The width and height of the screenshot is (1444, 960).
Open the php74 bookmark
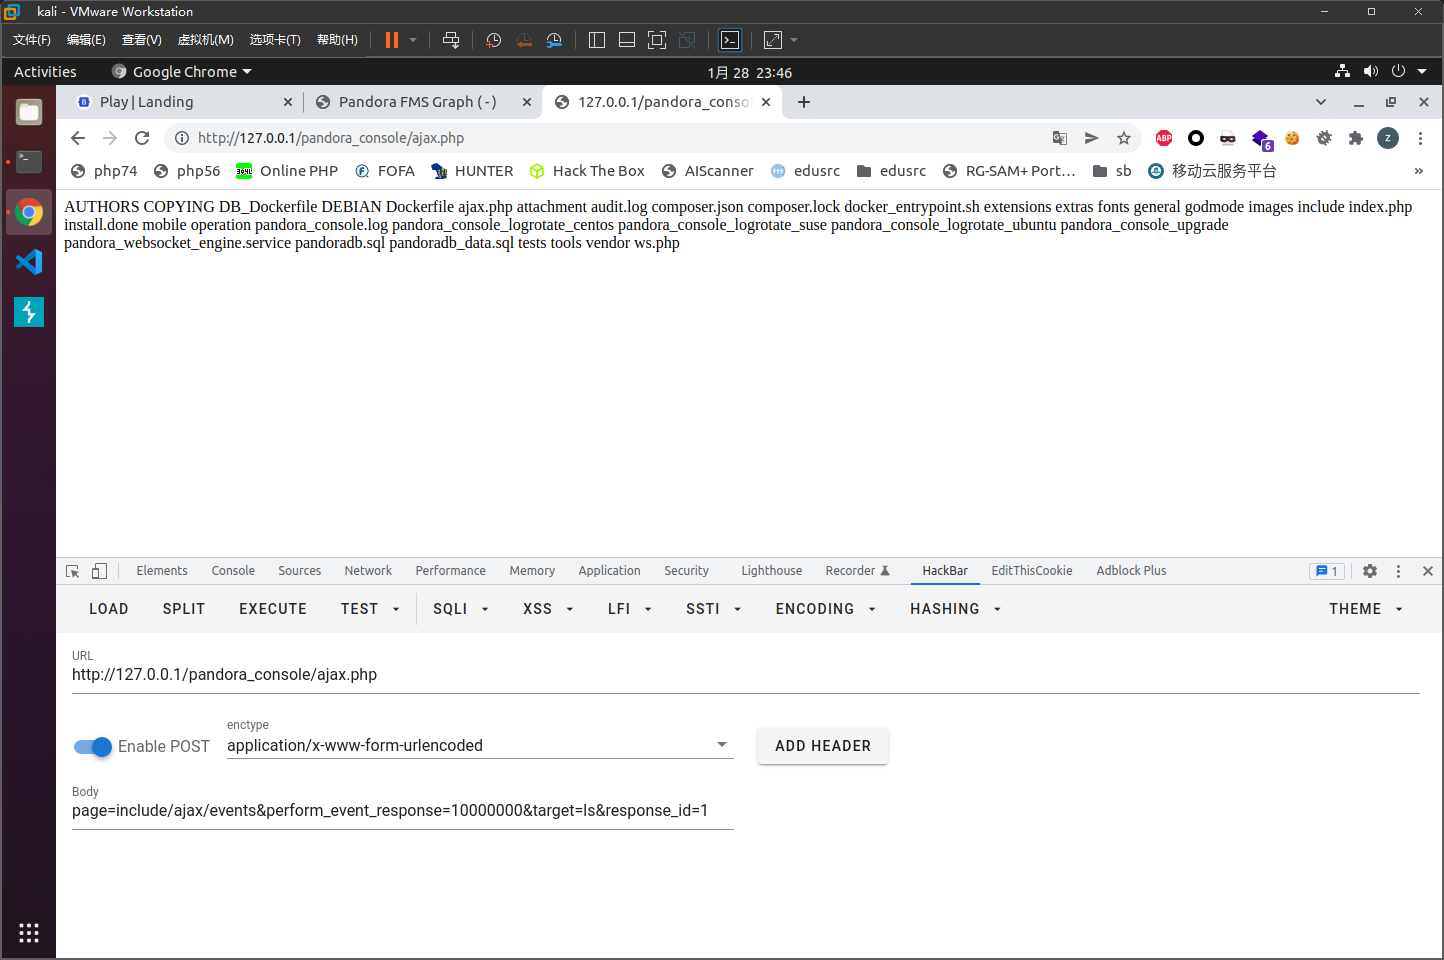104,171
